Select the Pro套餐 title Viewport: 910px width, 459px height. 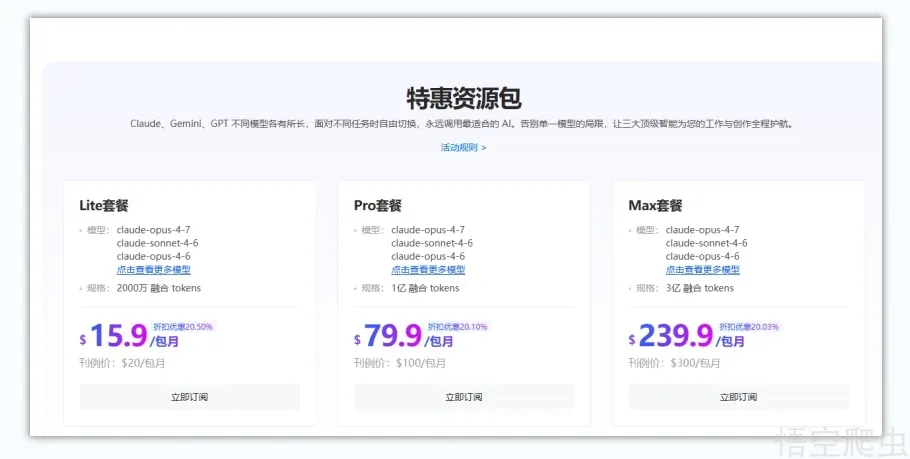coord(378,205)
